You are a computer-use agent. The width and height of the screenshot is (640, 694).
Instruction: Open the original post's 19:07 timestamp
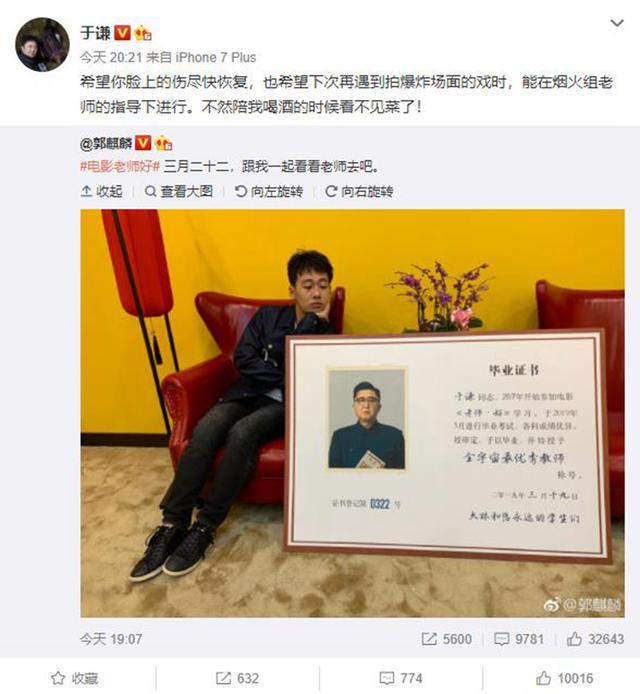(x=111, y=639)
